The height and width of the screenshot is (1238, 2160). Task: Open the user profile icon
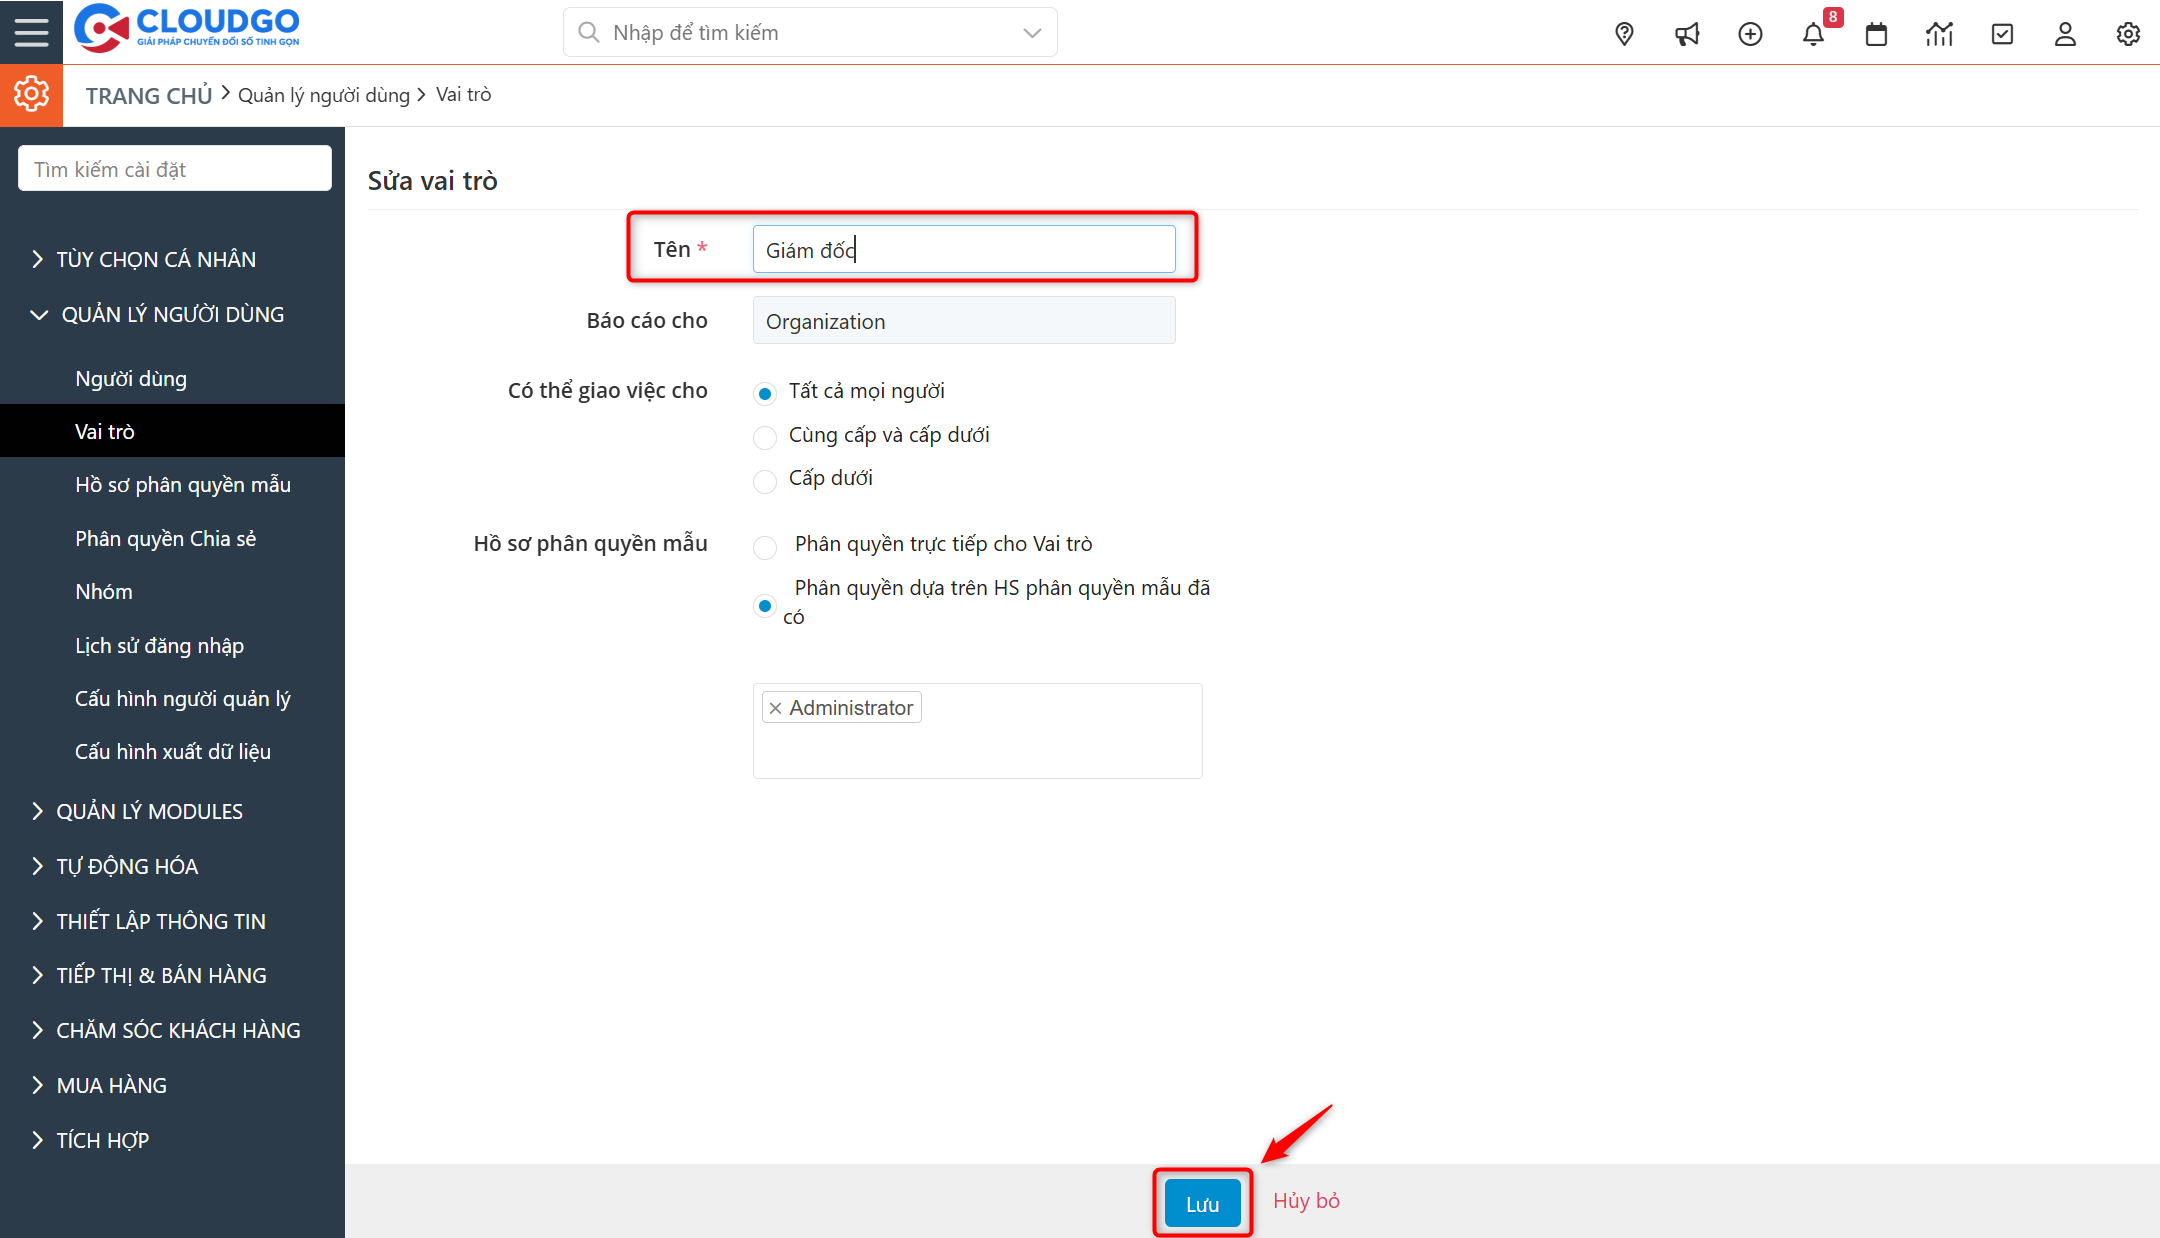(2065, 33)
